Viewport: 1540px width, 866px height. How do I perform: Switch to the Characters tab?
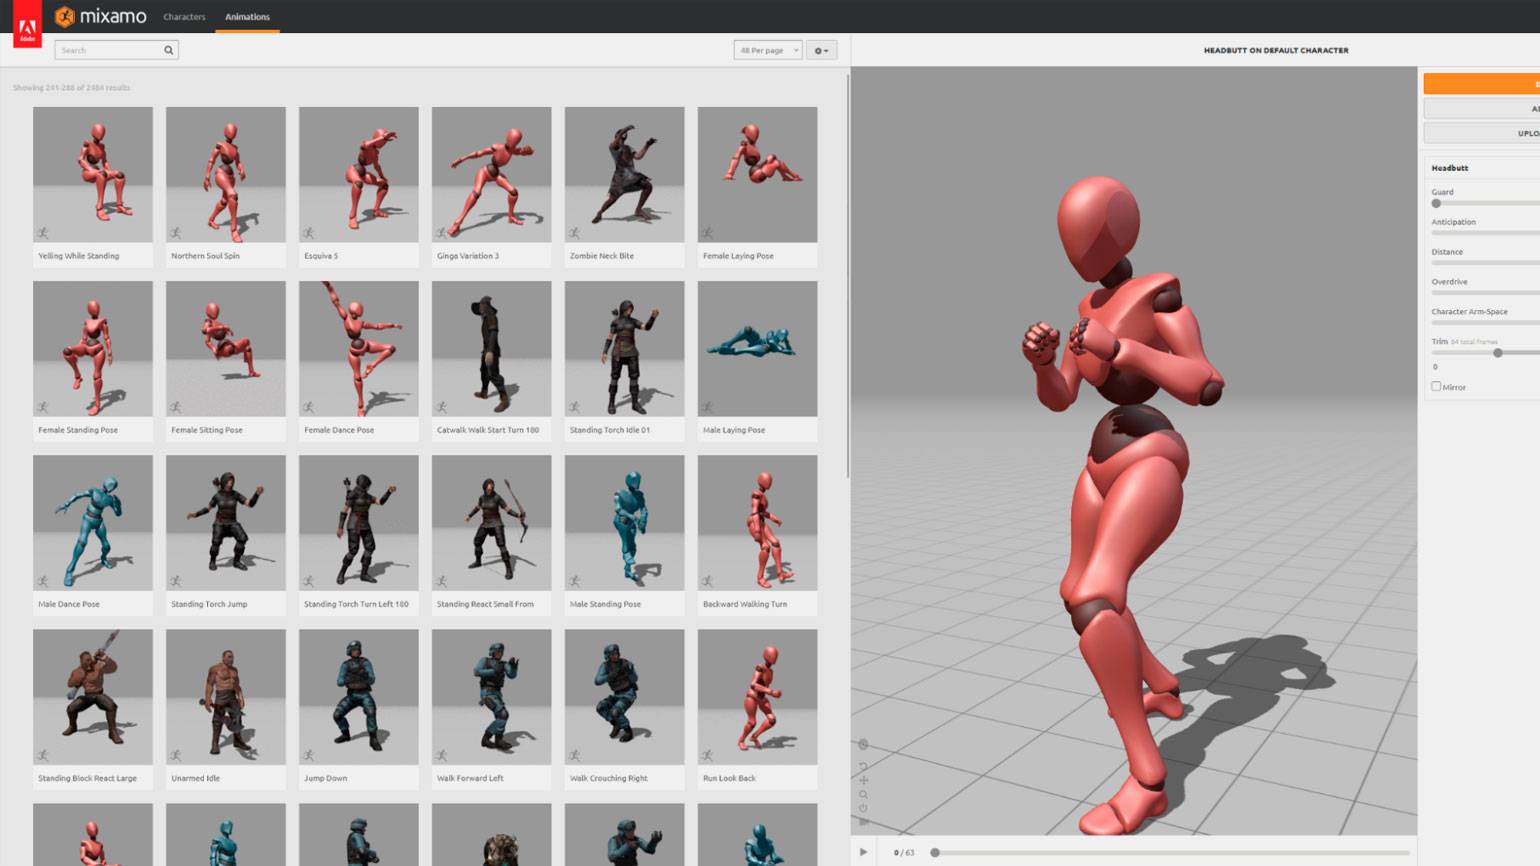tap(184, 17)
